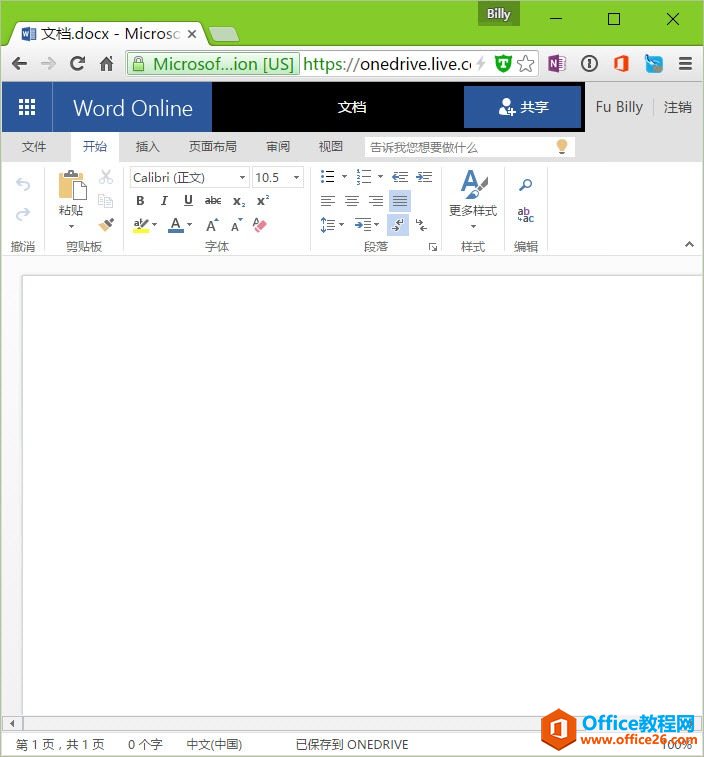Bookmark page with the star icon
The image size is (704, 757).
[525, 63]
